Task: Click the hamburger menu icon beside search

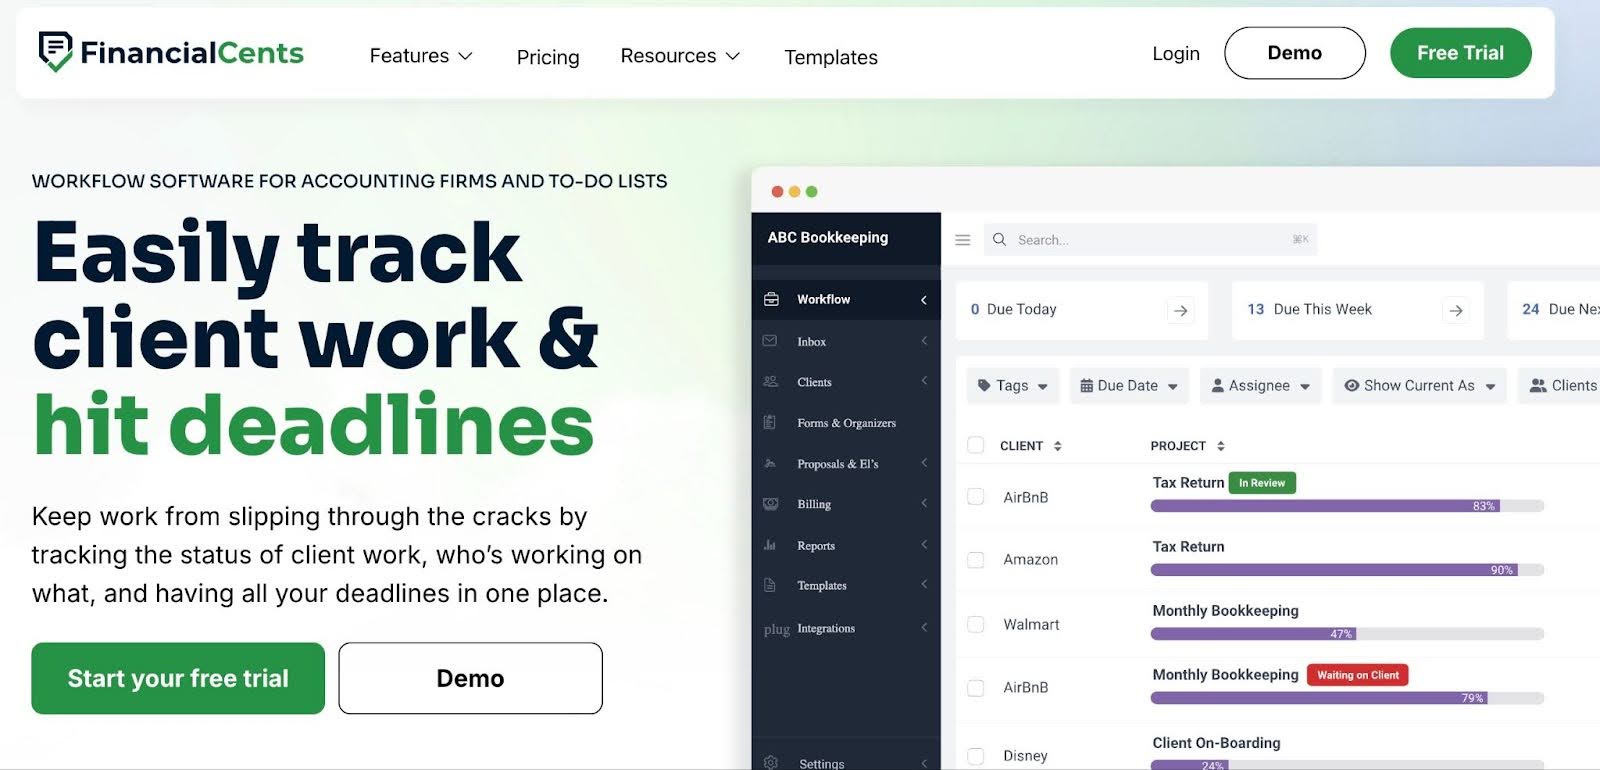Action: coord(963,240)
